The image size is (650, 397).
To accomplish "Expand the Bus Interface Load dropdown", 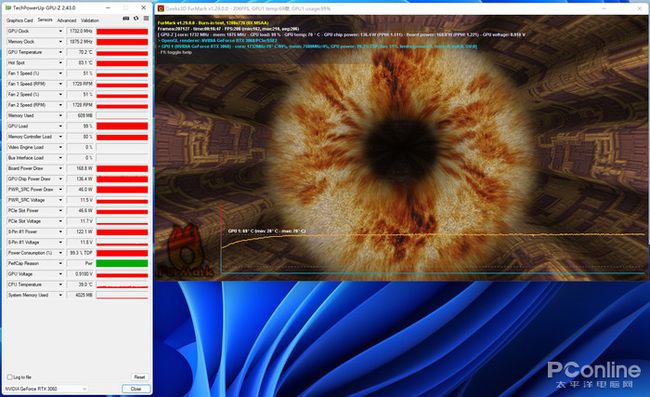I will pos(61,158).
